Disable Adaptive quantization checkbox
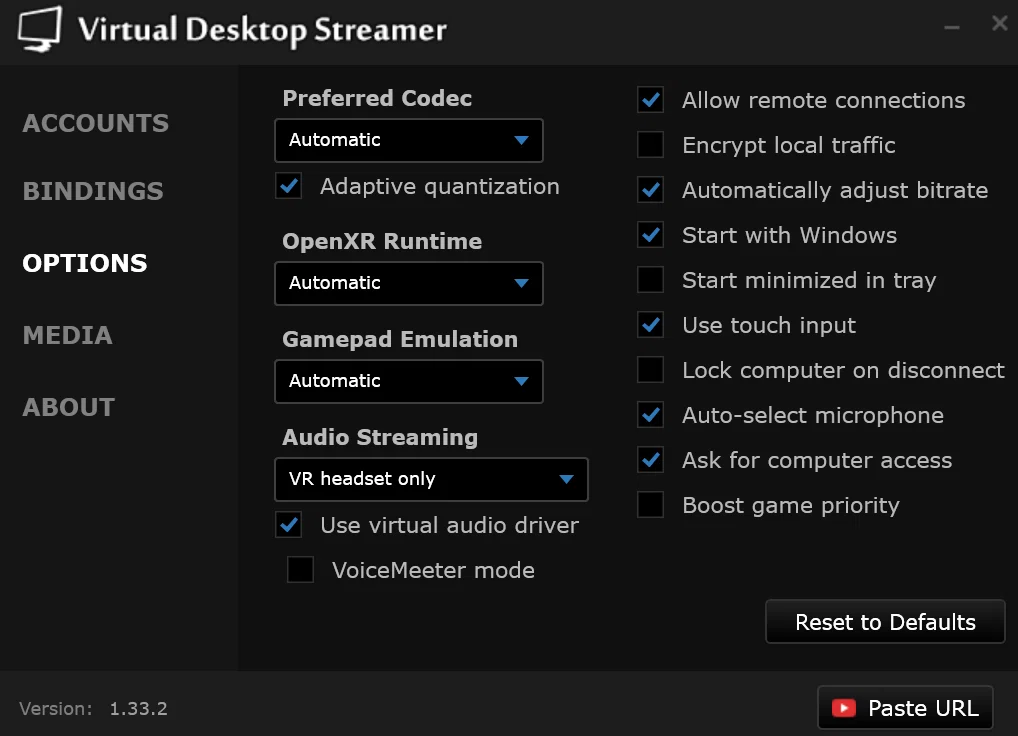Image resolution: width=1018 pixels, height=736 pixels. [289, 186]
